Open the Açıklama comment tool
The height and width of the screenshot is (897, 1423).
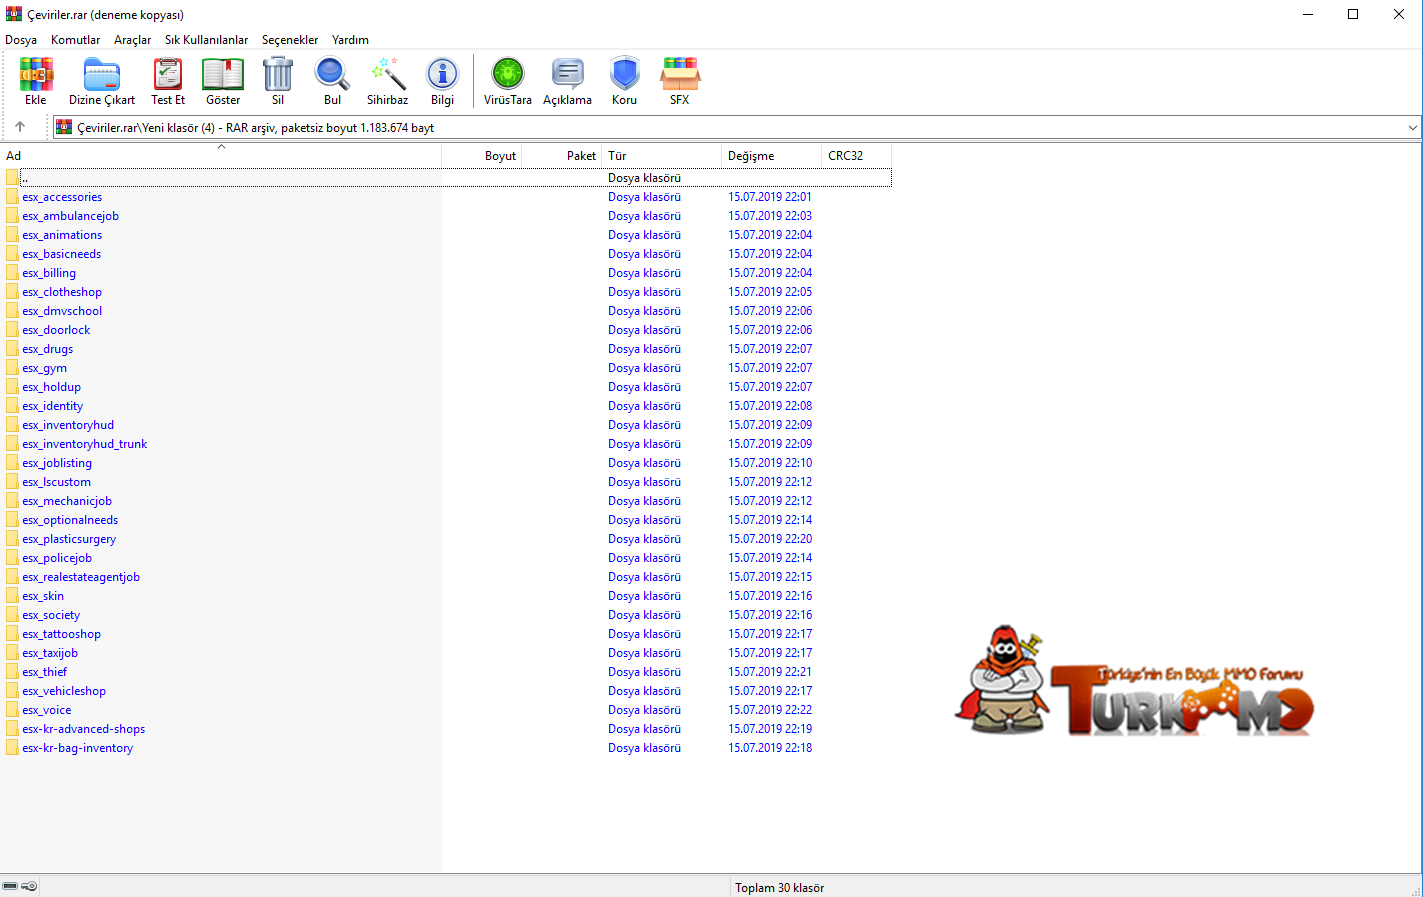click(x=568, y=75)
